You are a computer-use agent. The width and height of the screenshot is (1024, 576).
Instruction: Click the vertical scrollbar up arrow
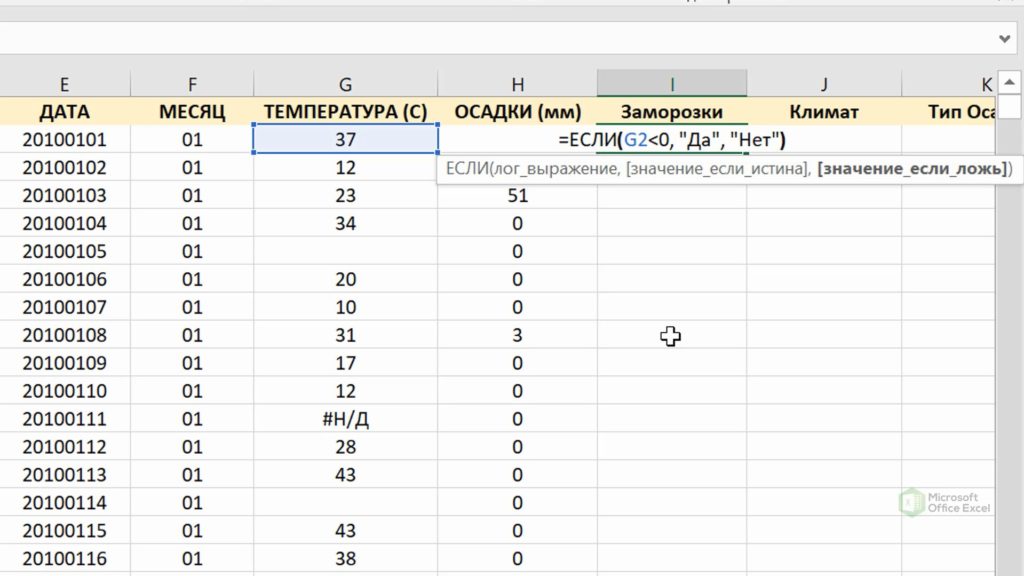point(1009,82)
